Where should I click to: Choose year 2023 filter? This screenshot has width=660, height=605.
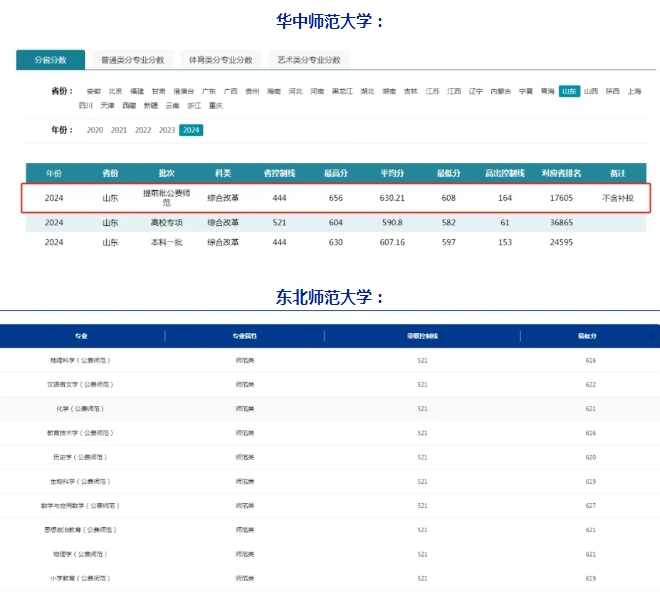tap(167, 130)
